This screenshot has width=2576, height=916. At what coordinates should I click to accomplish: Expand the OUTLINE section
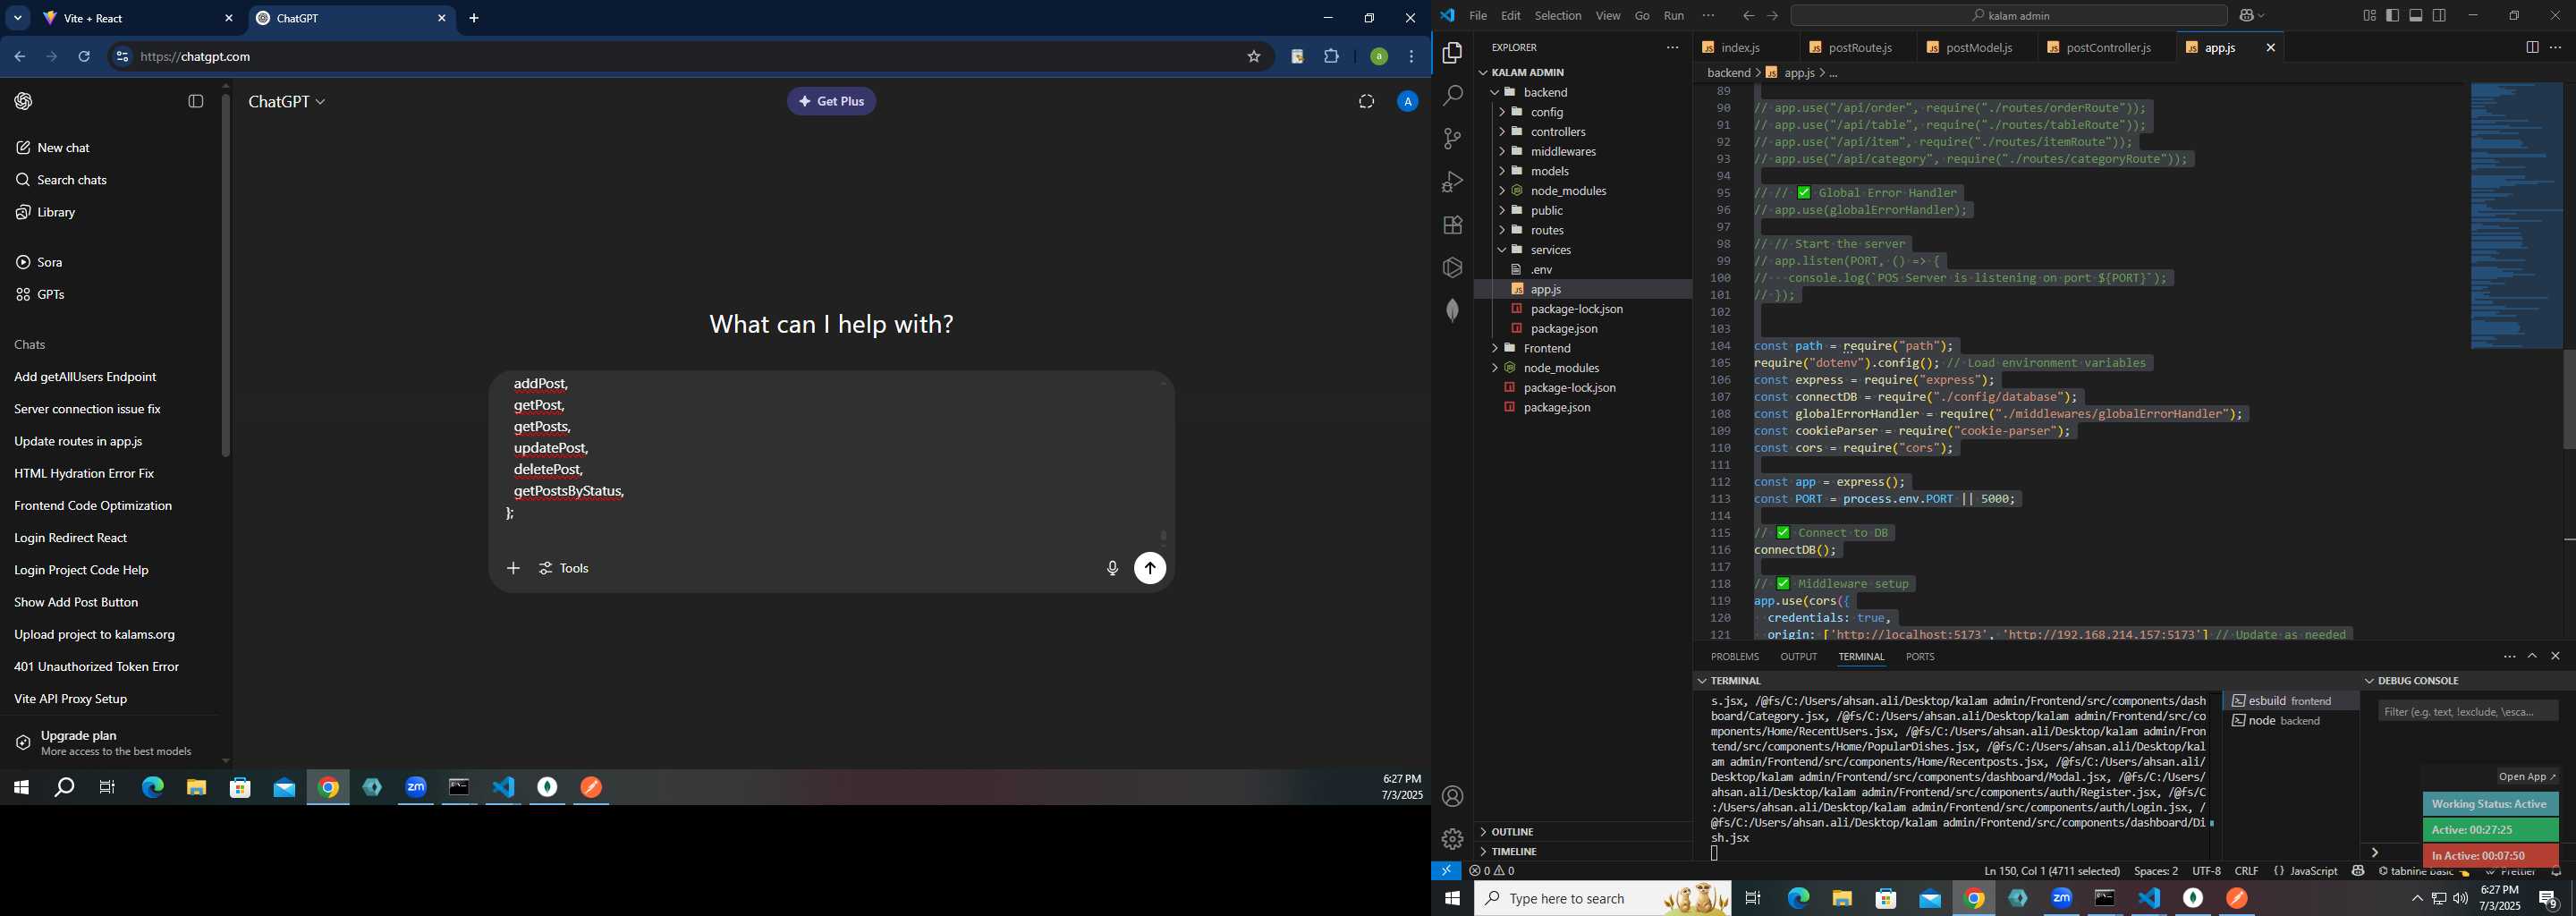pos(1585,832)
